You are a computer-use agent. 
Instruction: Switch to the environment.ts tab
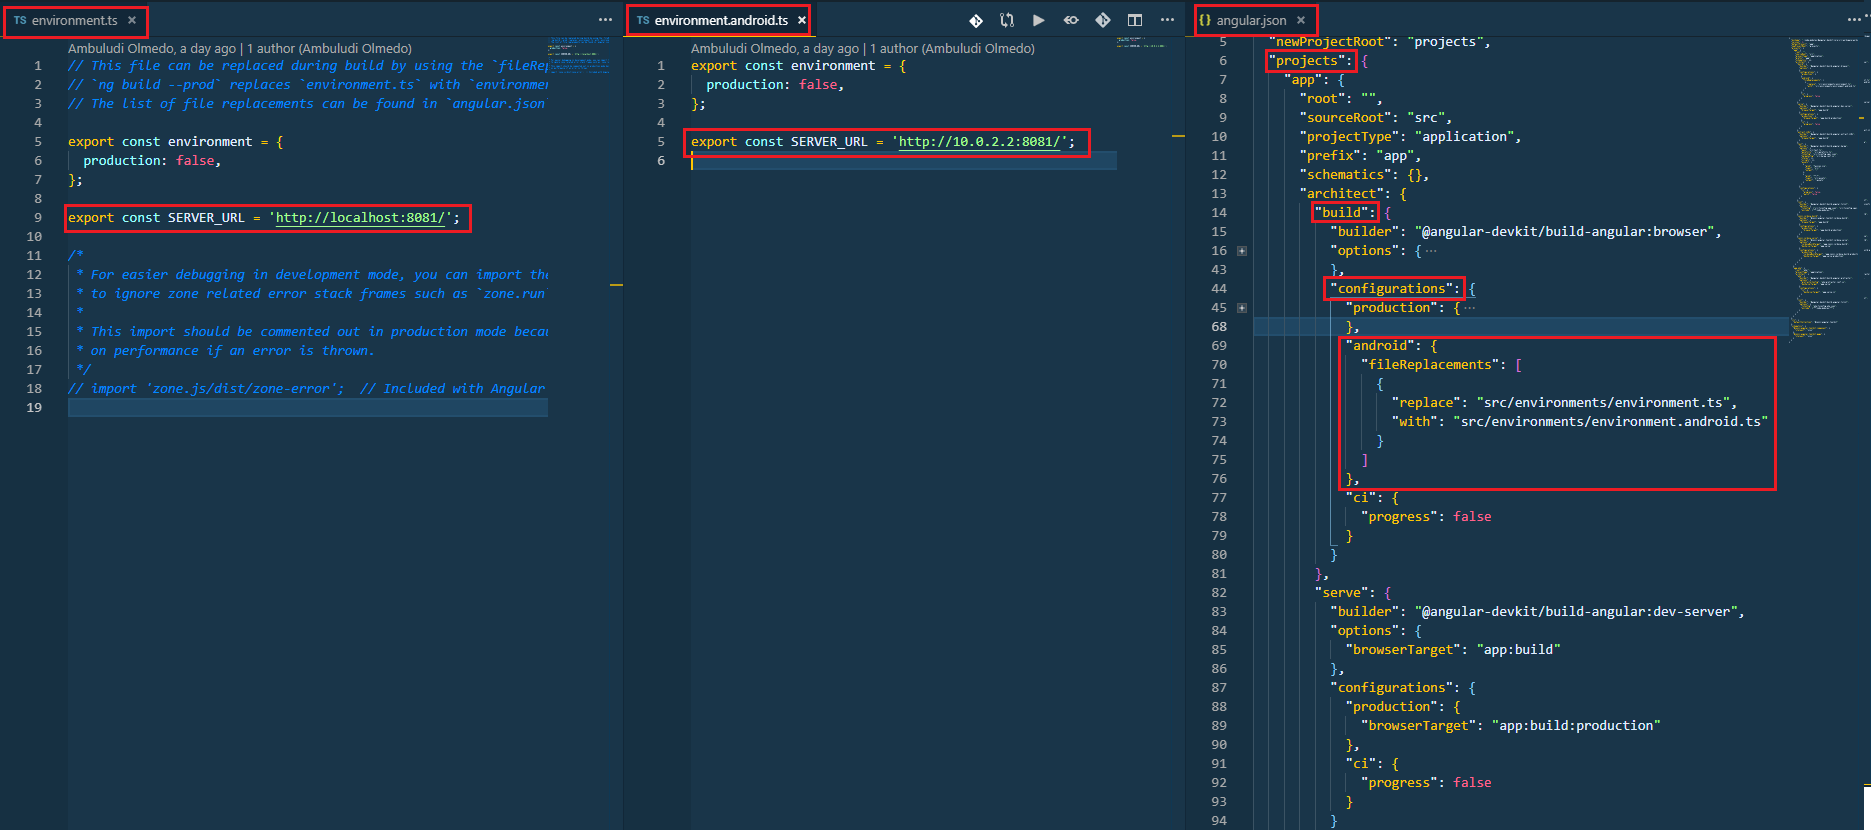pos(74,20)
